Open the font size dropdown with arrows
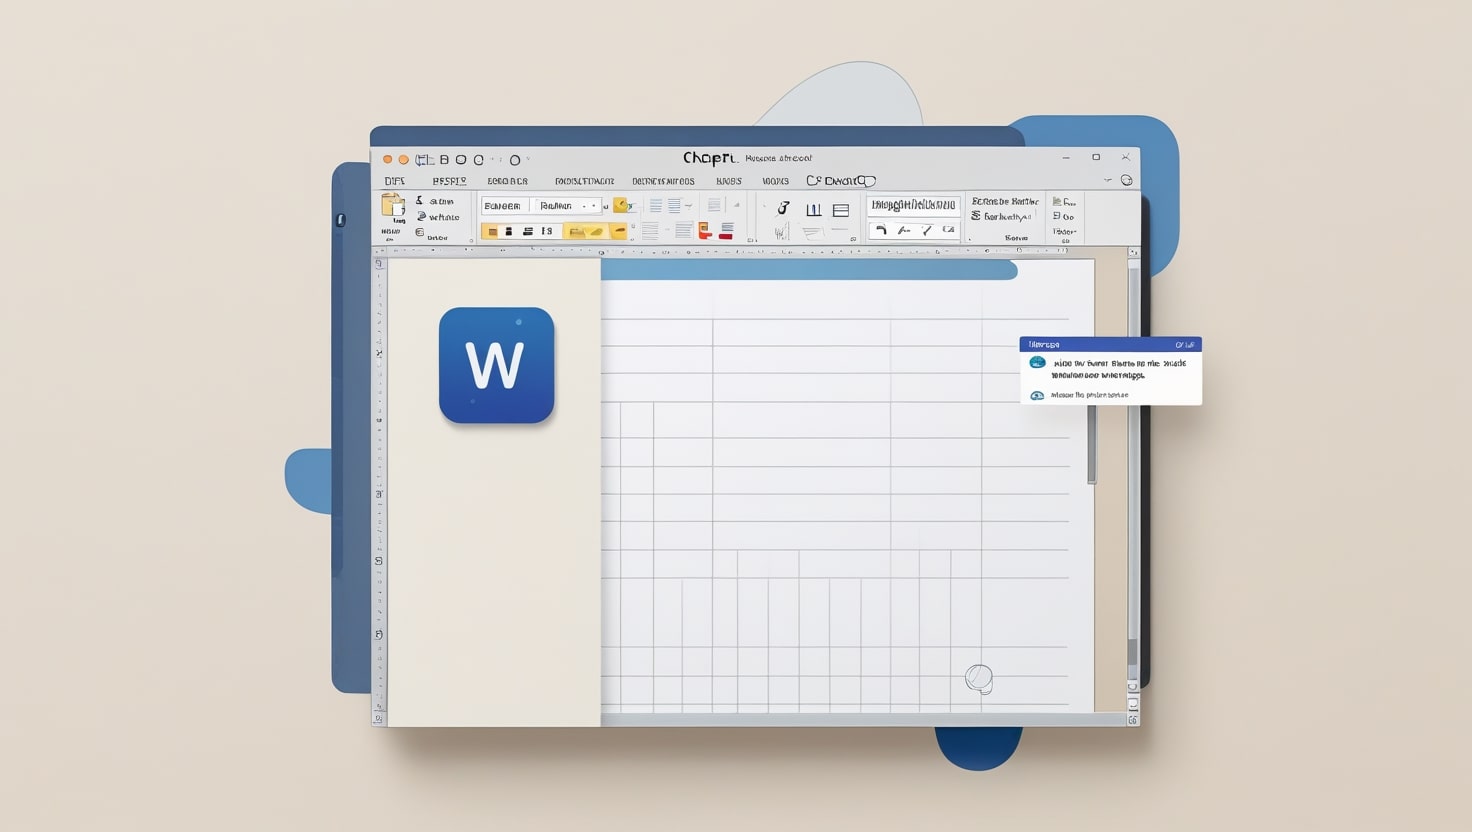The width and height of the screenshot is (1472, 832). [x=567, y=206]
